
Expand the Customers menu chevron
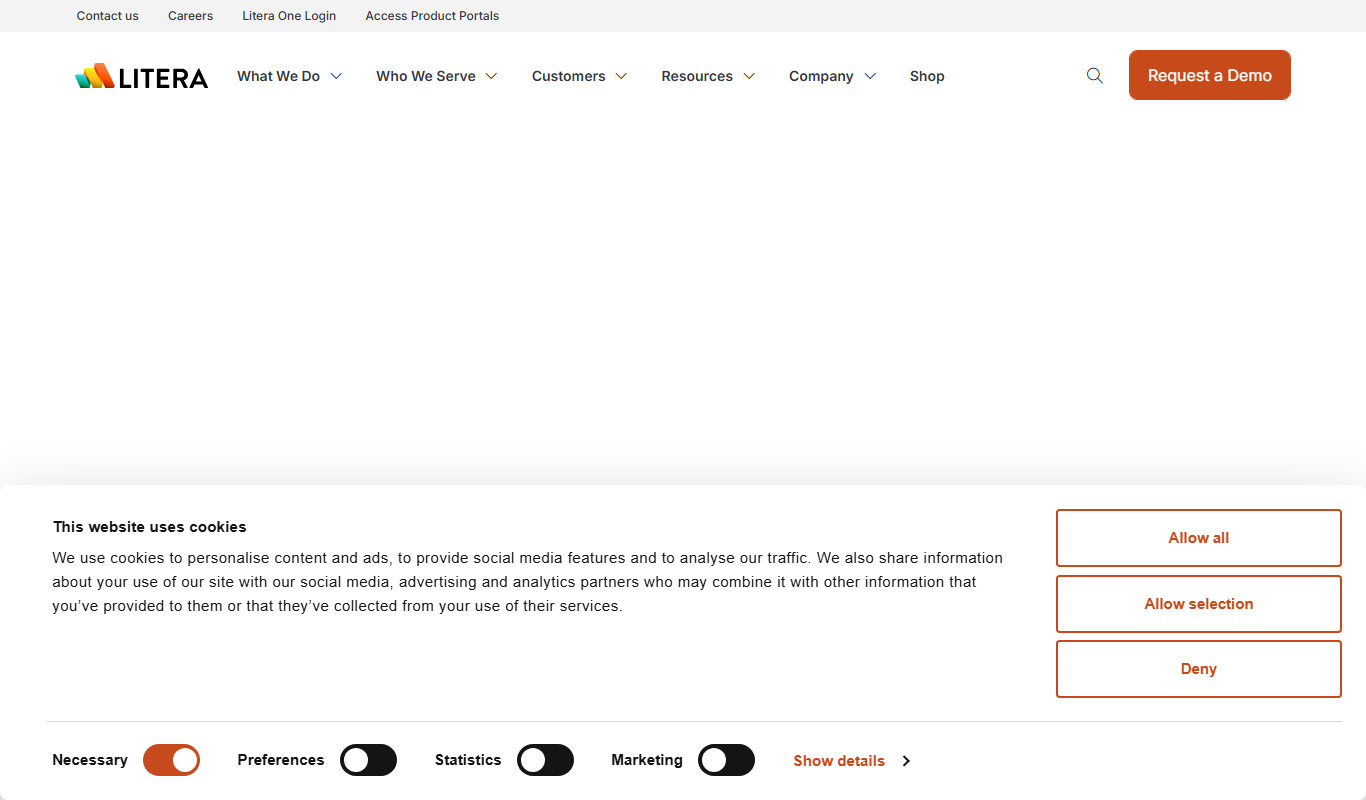pyautogui.click(x=621, y=76)
